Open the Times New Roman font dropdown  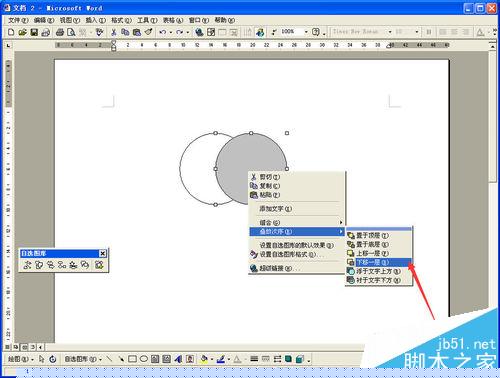390,32
